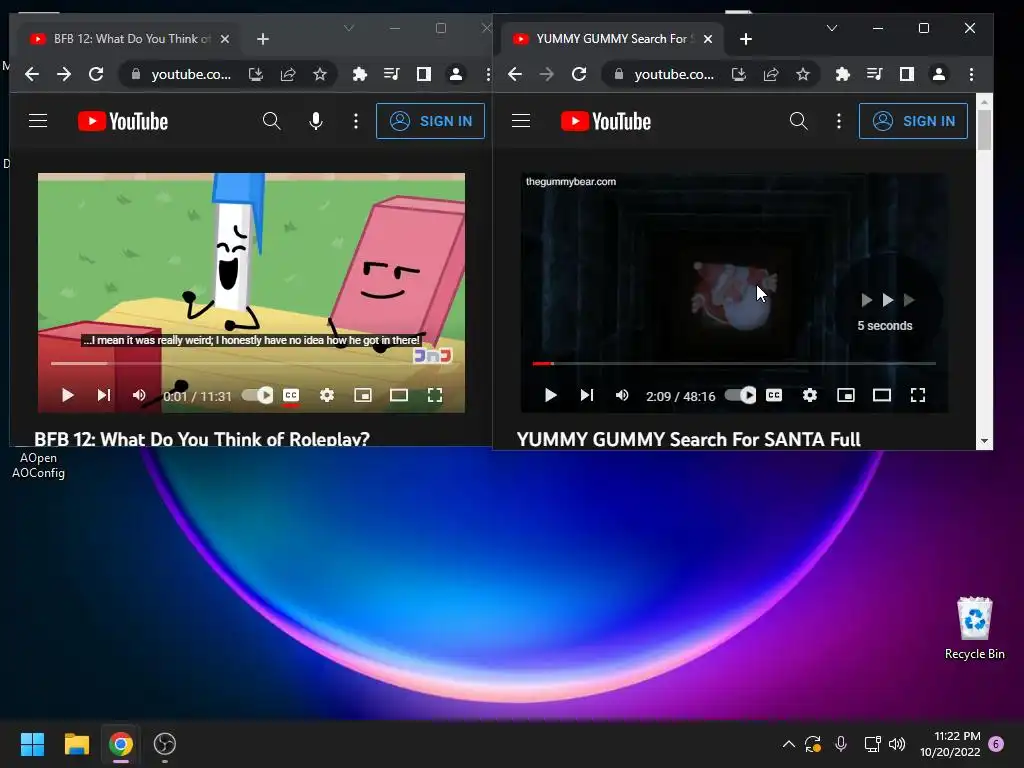1024x768 pixels.
Task: Toggle autoplay switch in YUMMY GUMMY player
Action: pos(741,395)
